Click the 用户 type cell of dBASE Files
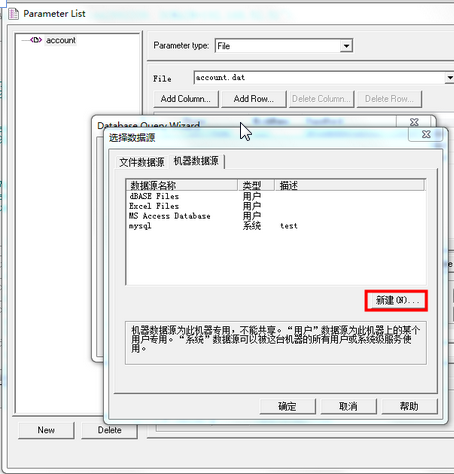The height and width of the screenshot is (474, 454). (x=252, y=196)
